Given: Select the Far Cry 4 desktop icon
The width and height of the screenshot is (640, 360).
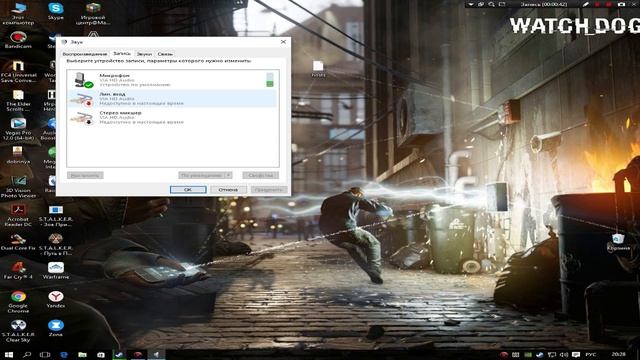Looking at the screenshot, I should [x=18, y=271].
